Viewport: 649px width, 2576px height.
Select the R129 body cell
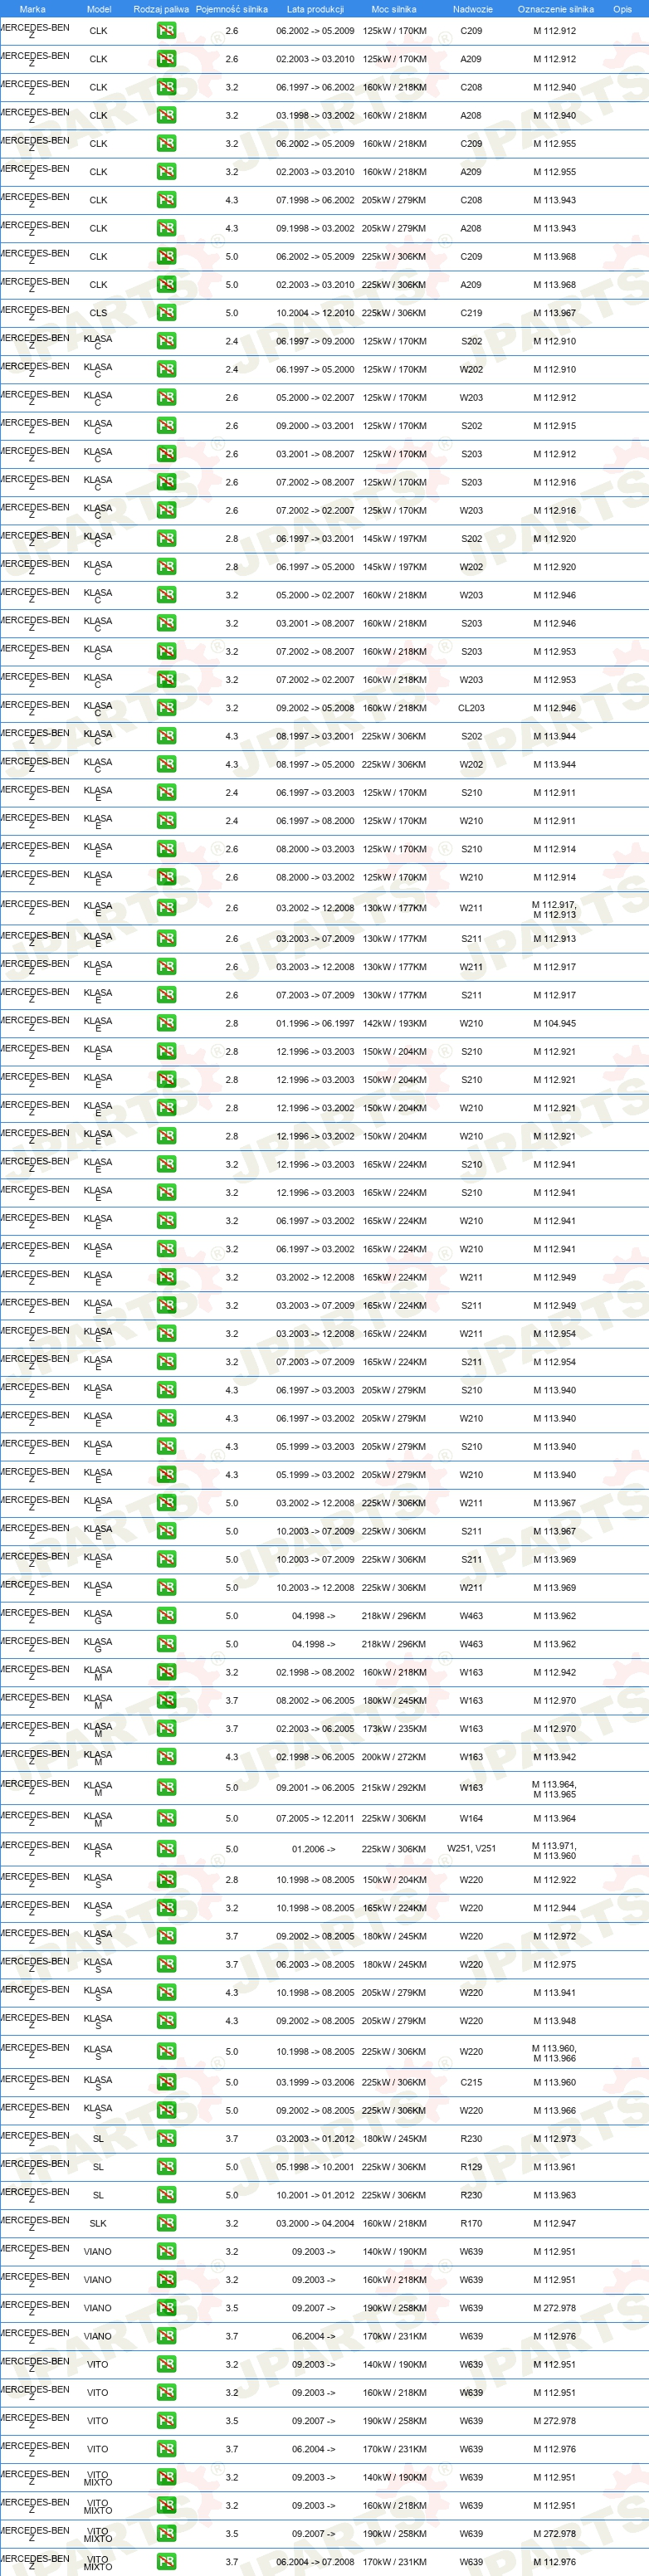pos(471,2167)
